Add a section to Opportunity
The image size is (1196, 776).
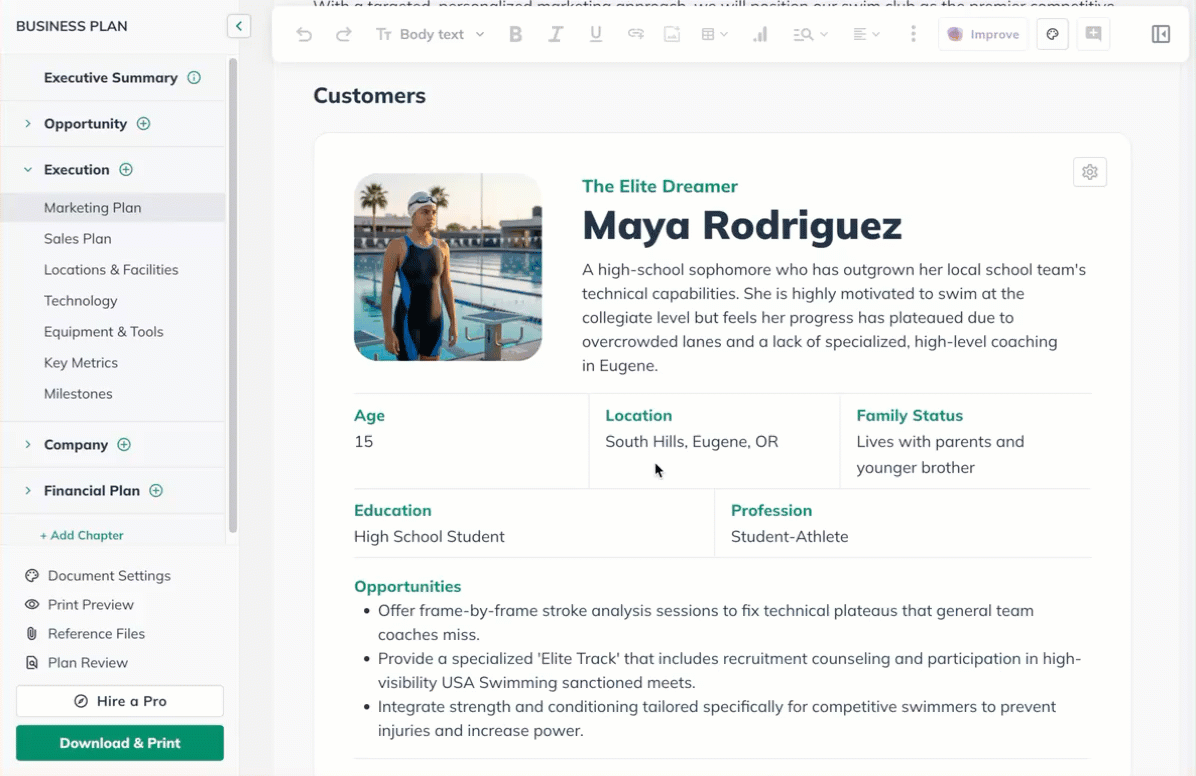pos(143,124)
